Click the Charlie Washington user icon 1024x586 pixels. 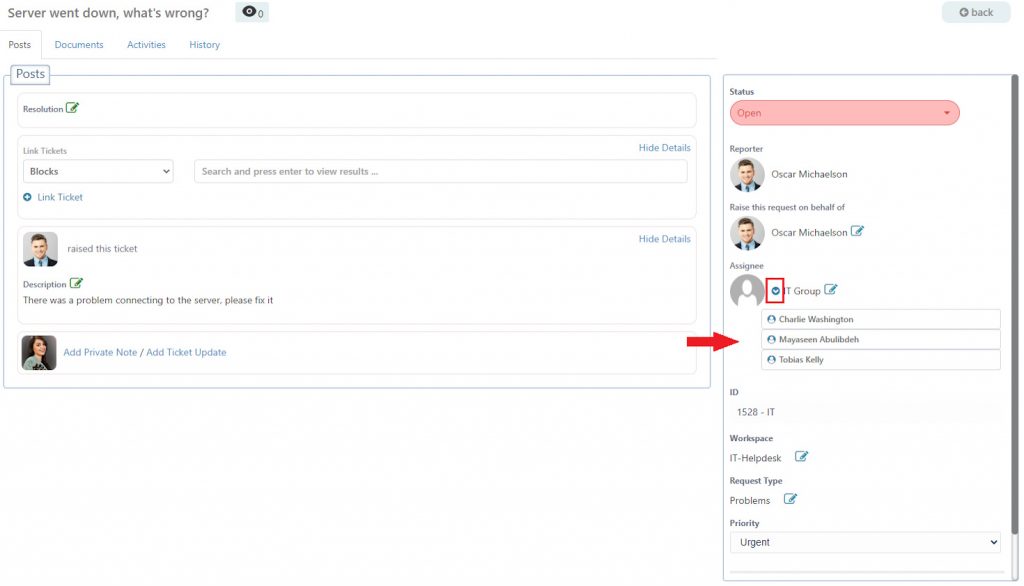(771, 319)
